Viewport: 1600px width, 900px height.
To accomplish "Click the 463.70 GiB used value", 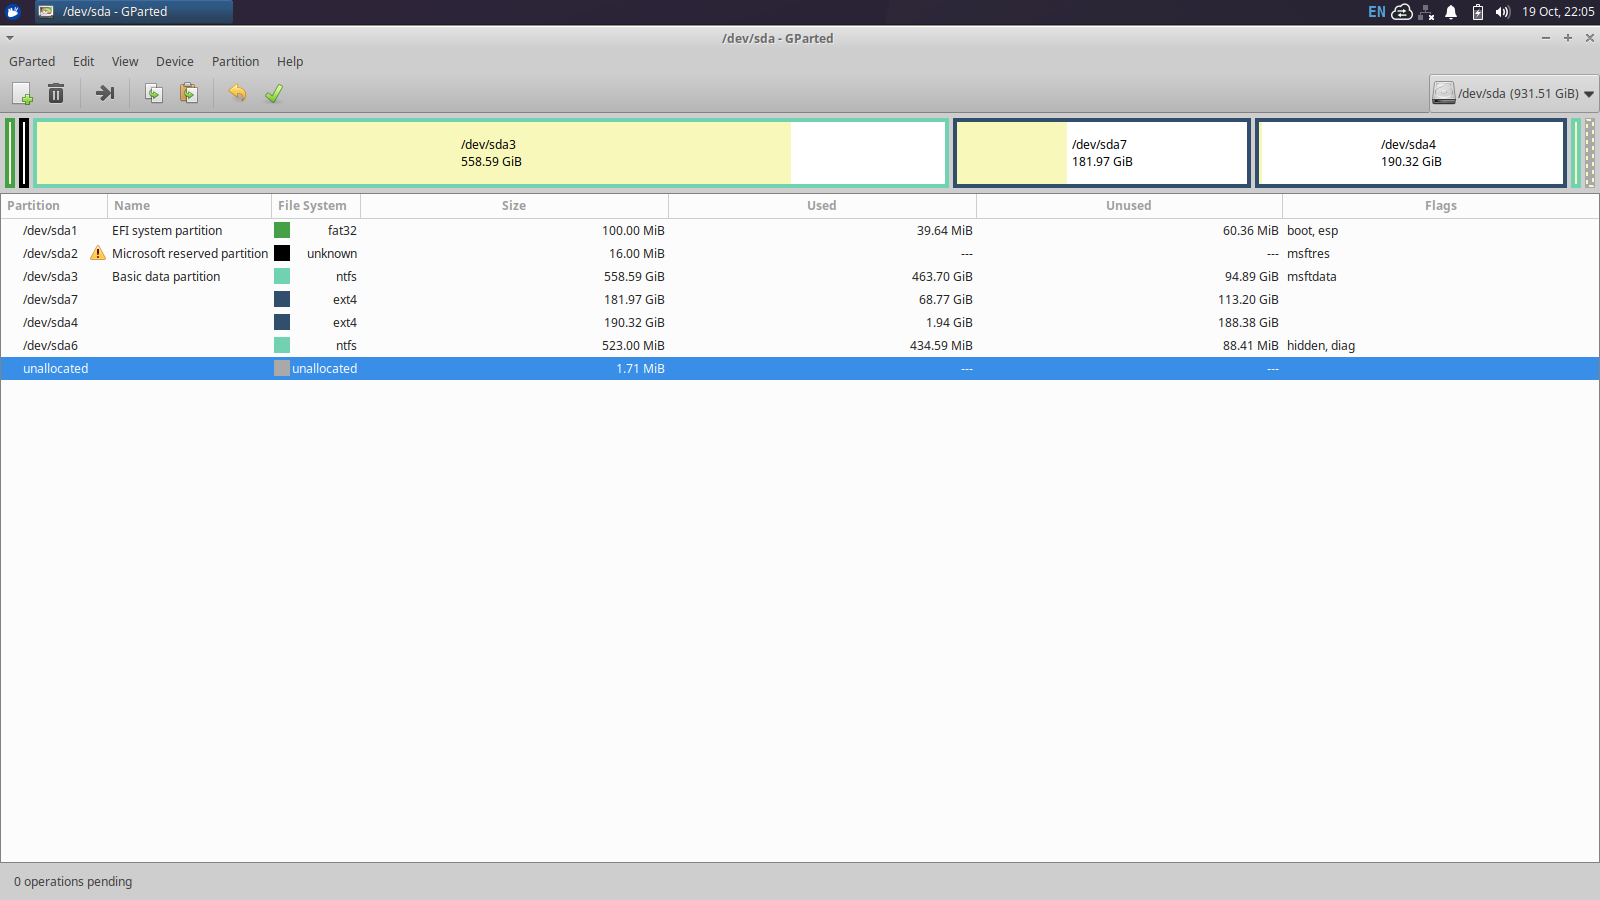I will (942, 276).
